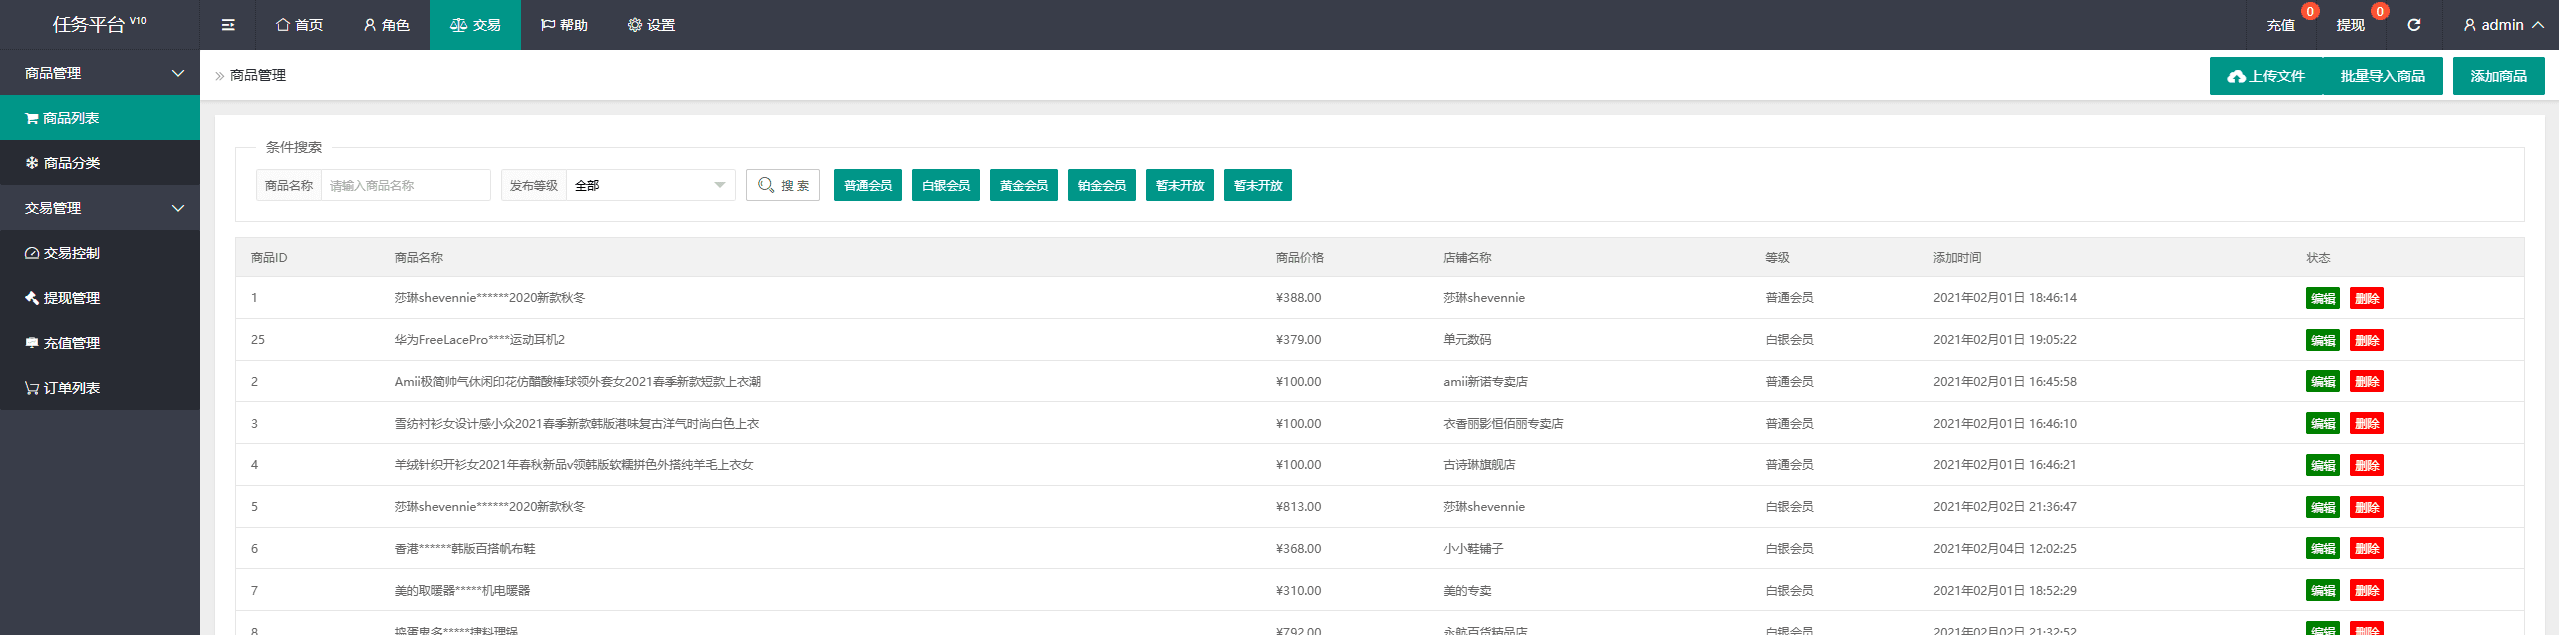Click the 状态 column header

pos(2318,258)
